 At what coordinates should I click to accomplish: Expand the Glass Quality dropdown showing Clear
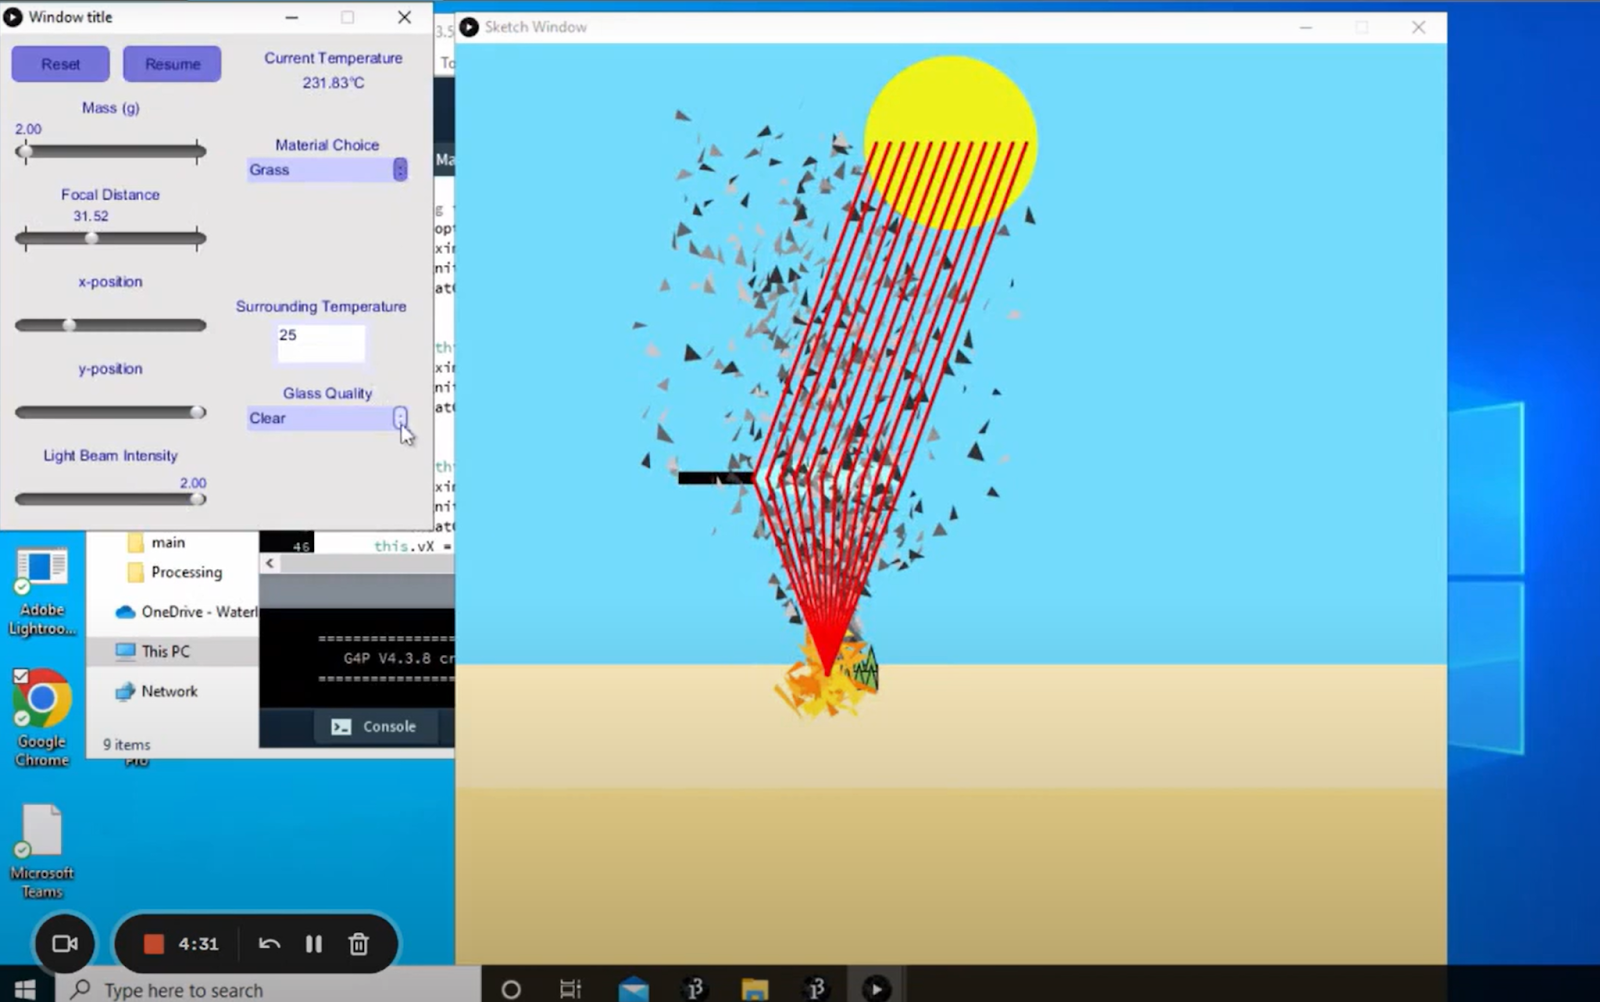coord(327,418)
